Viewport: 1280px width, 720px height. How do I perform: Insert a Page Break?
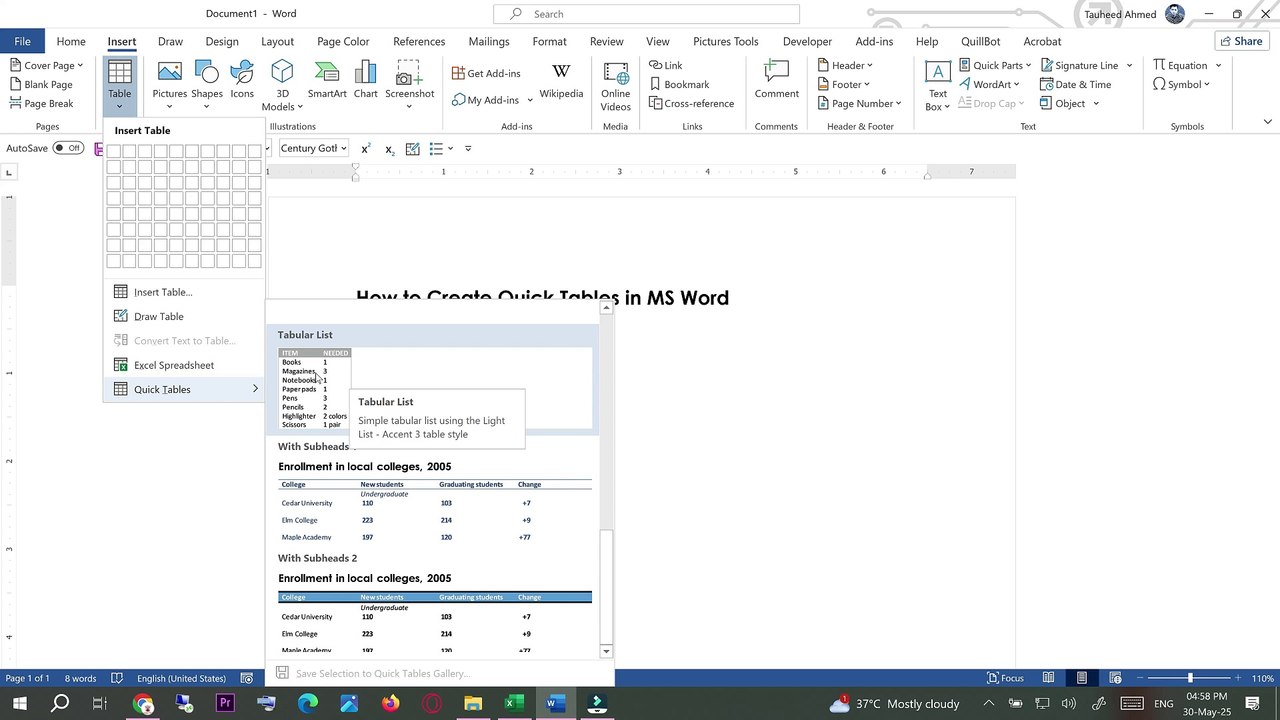[x=41, y=103]
